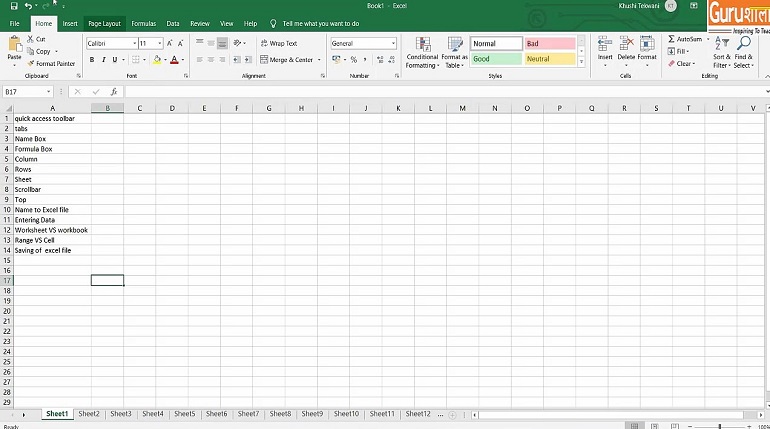Toggle Bold formatting
The image size is (770, 429).
[91, 60]
